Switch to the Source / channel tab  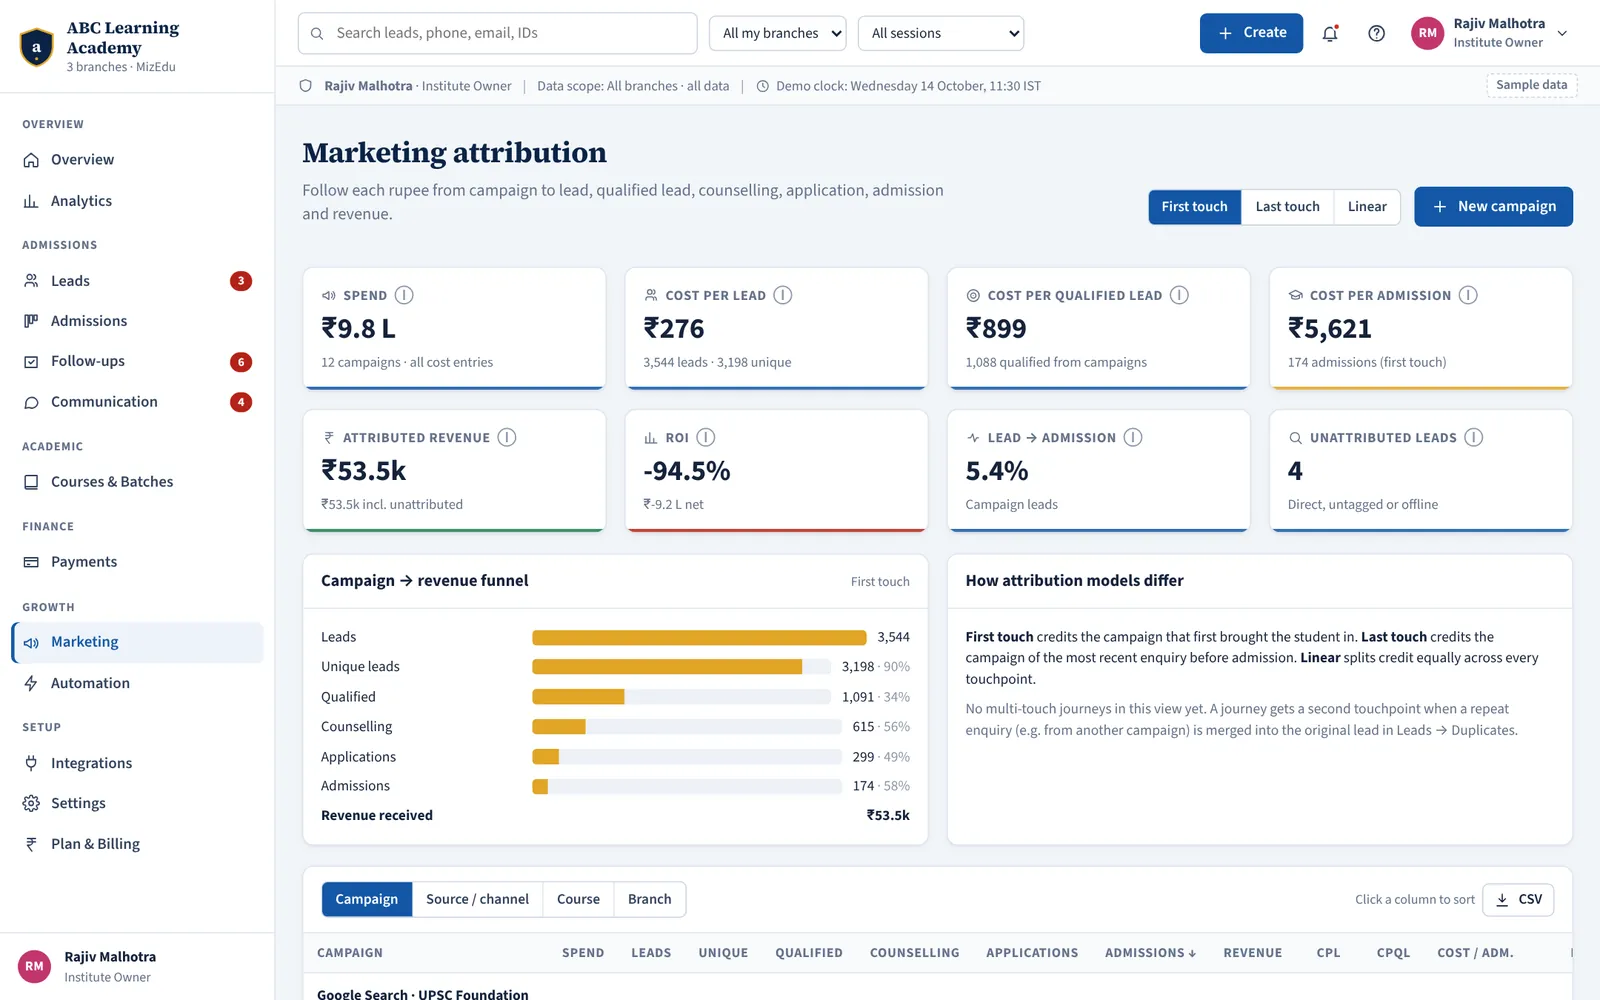477,899
